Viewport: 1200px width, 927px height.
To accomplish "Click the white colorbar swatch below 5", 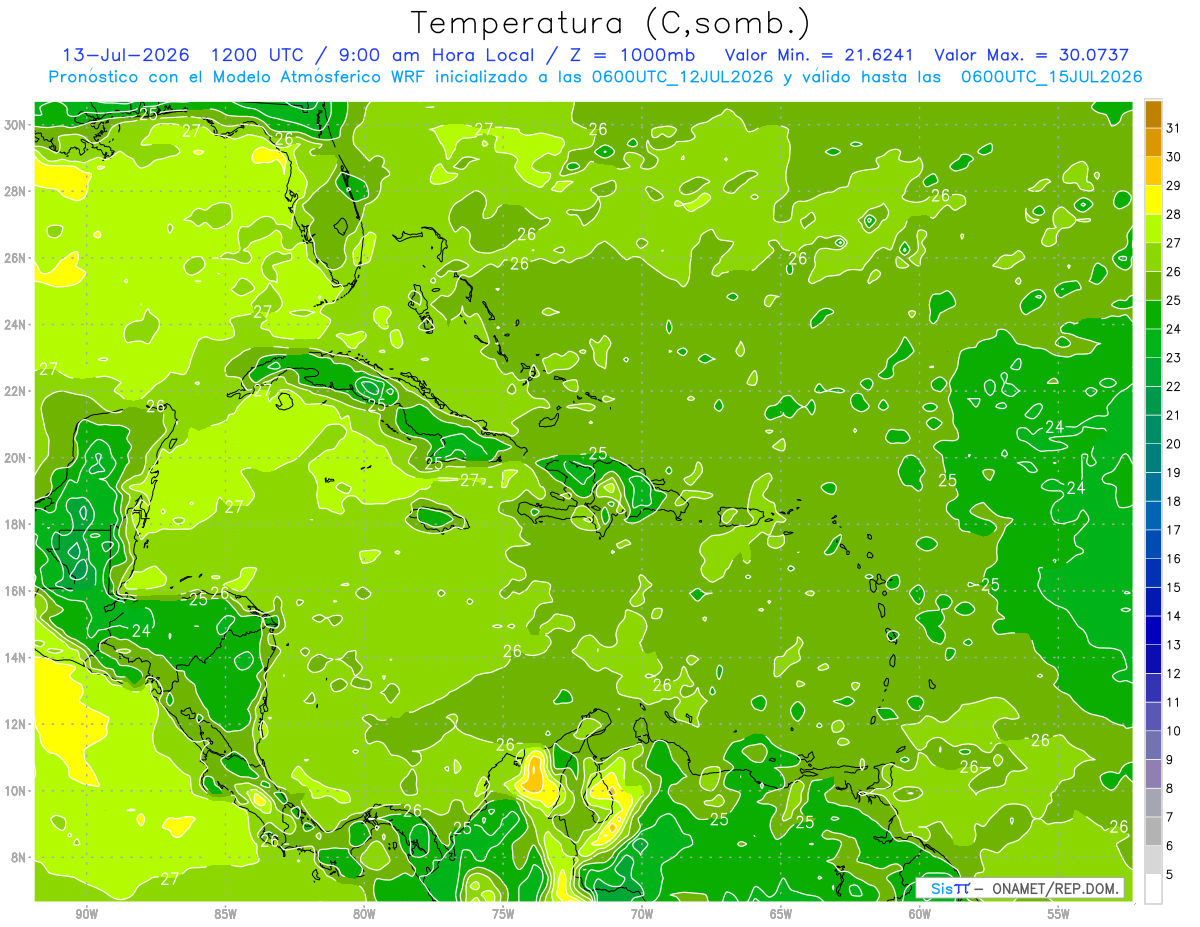I will [1153, 888].
